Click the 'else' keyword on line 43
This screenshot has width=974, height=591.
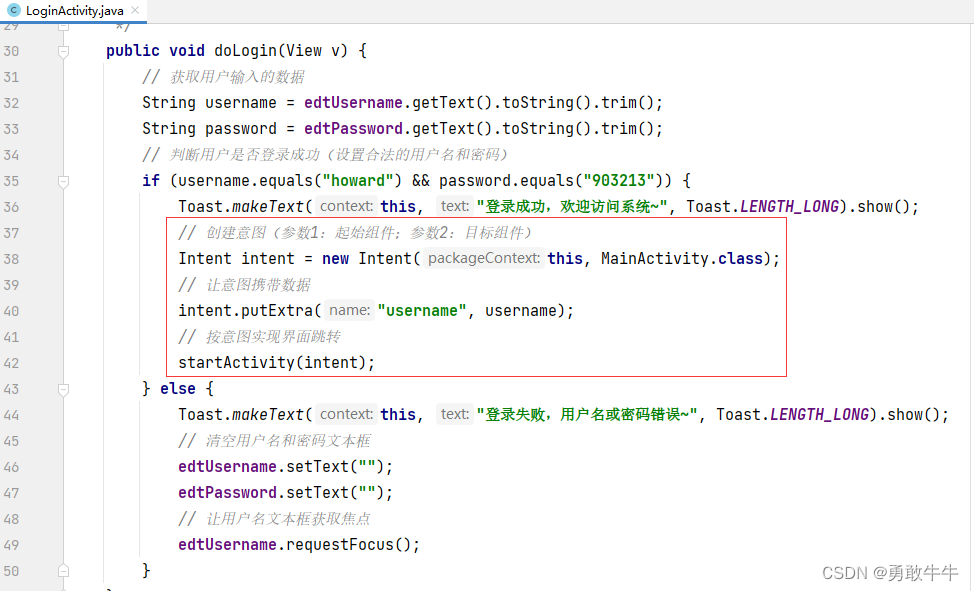178,389
